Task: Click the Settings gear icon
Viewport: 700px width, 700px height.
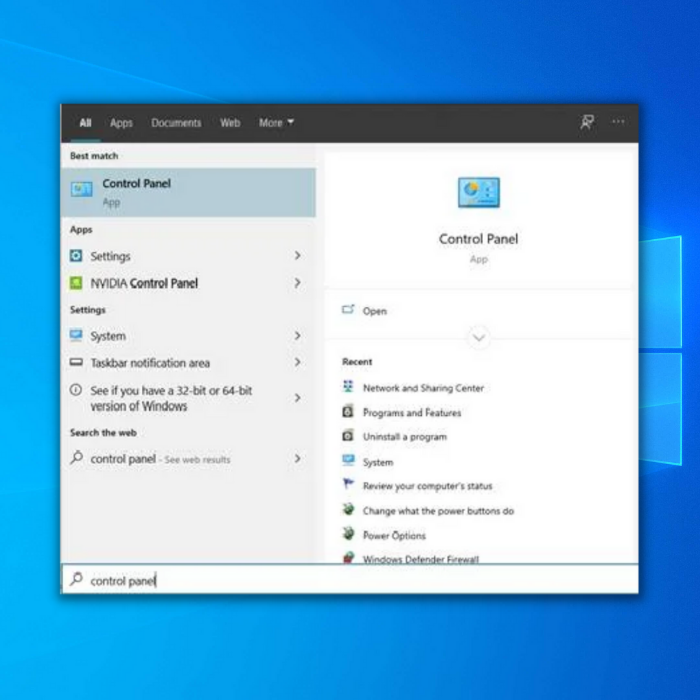Action: [76, 256]
